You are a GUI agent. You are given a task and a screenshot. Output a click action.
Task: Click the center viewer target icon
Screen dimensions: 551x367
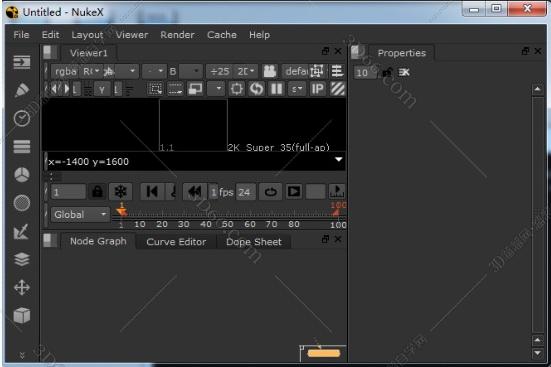236,89
